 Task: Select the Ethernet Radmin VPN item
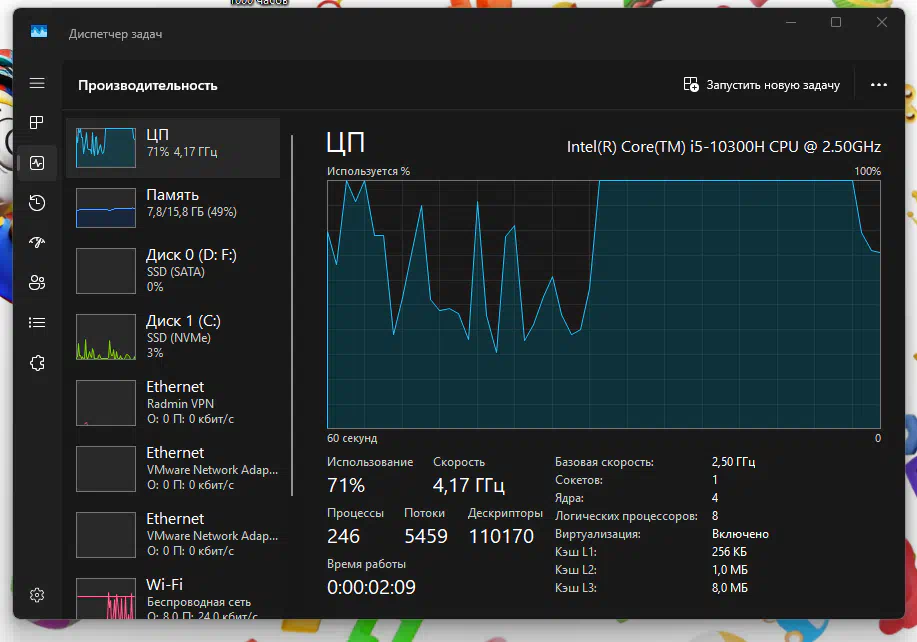[173, 403]
